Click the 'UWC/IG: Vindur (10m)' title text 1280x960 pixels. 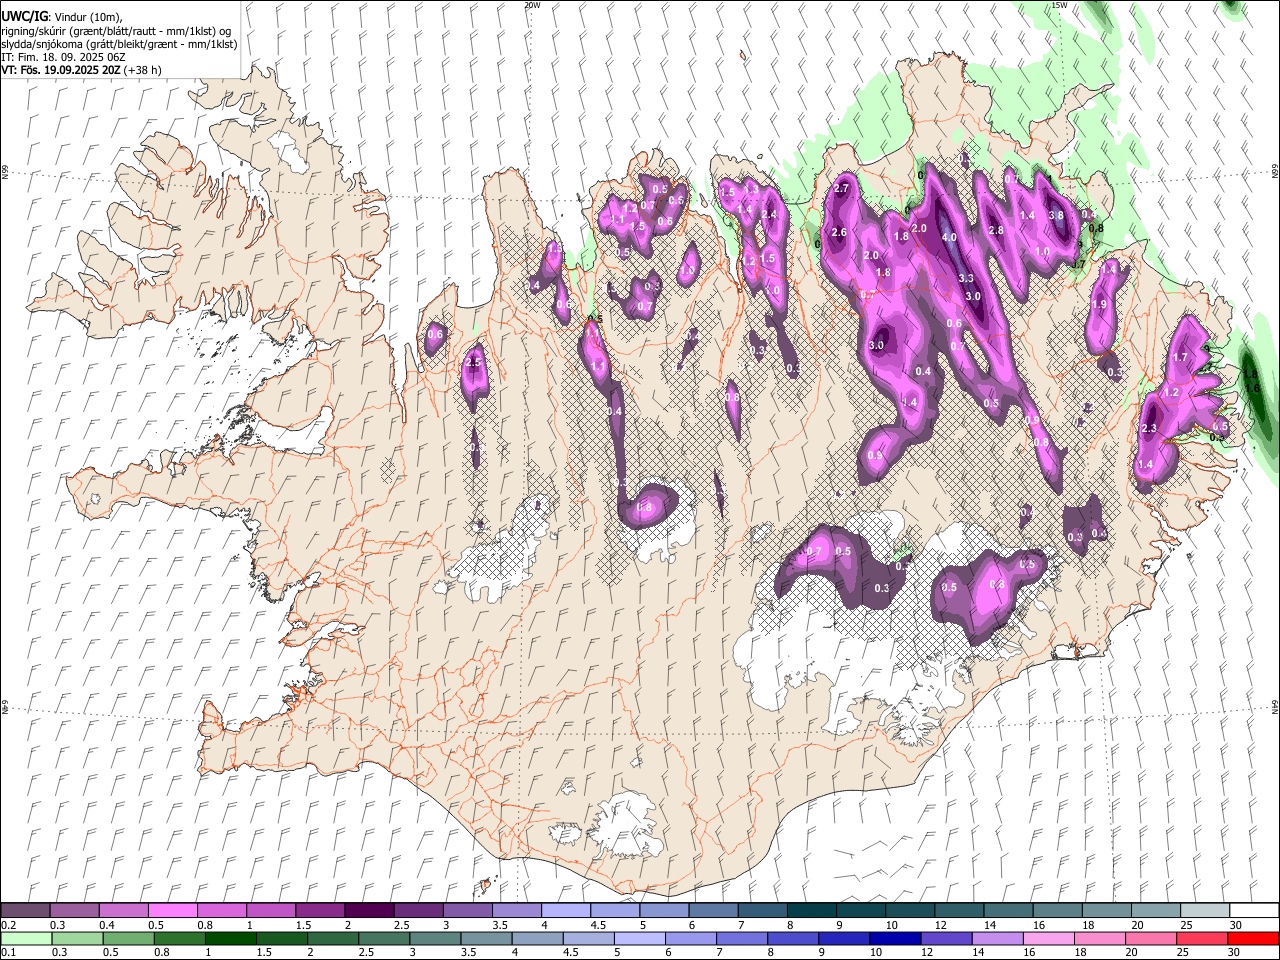[x=61, y=17]
